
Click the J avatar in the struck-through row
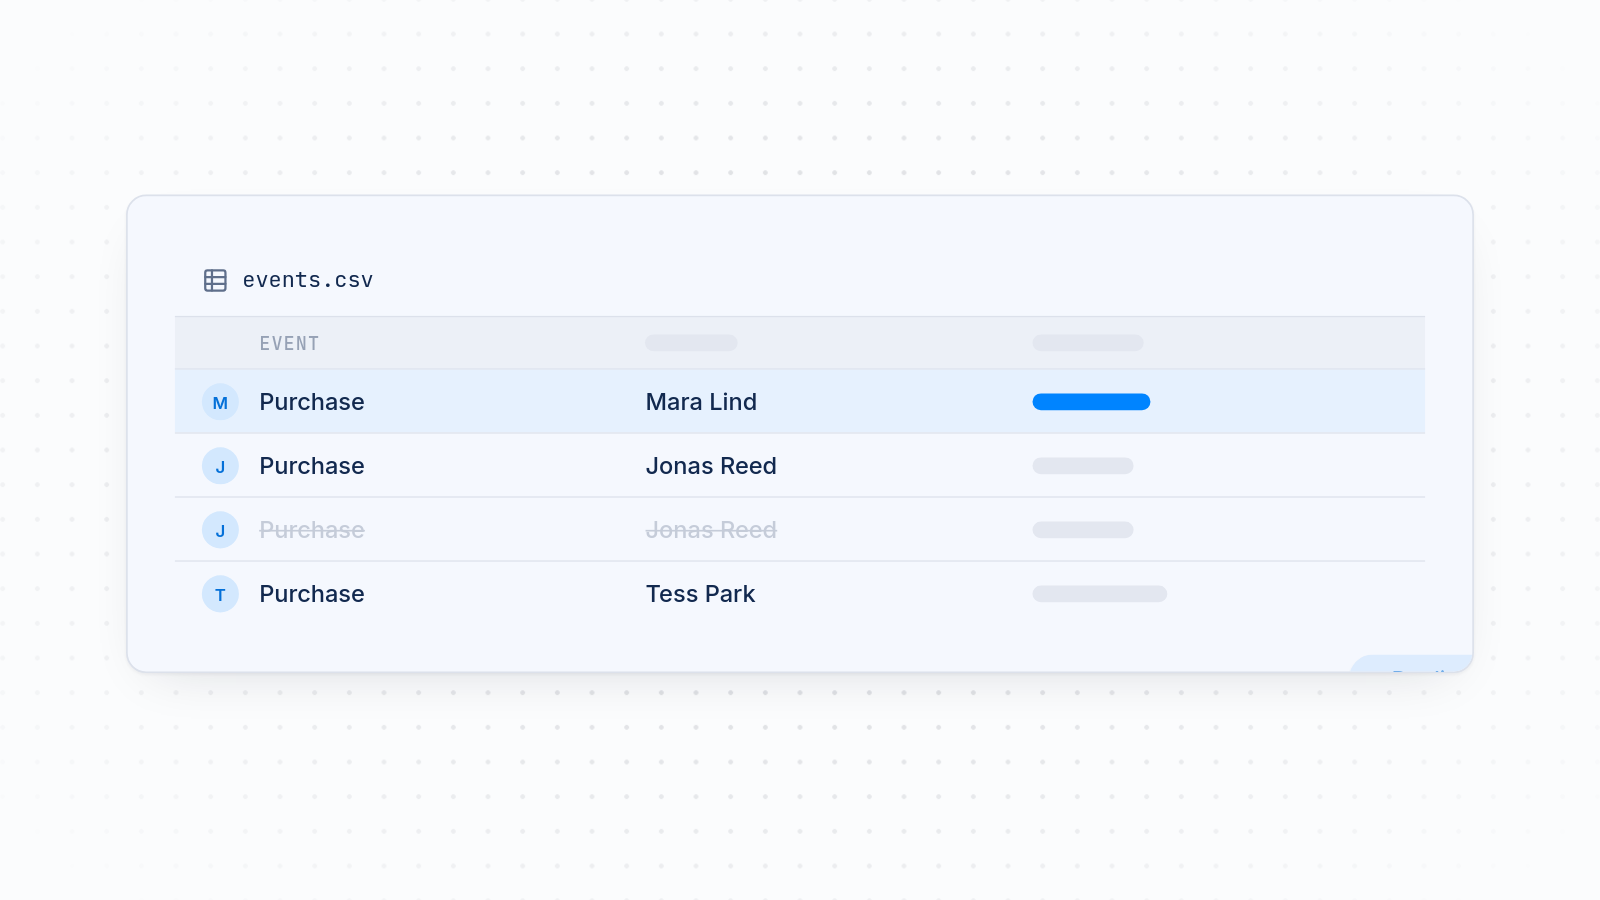(220, 530)
